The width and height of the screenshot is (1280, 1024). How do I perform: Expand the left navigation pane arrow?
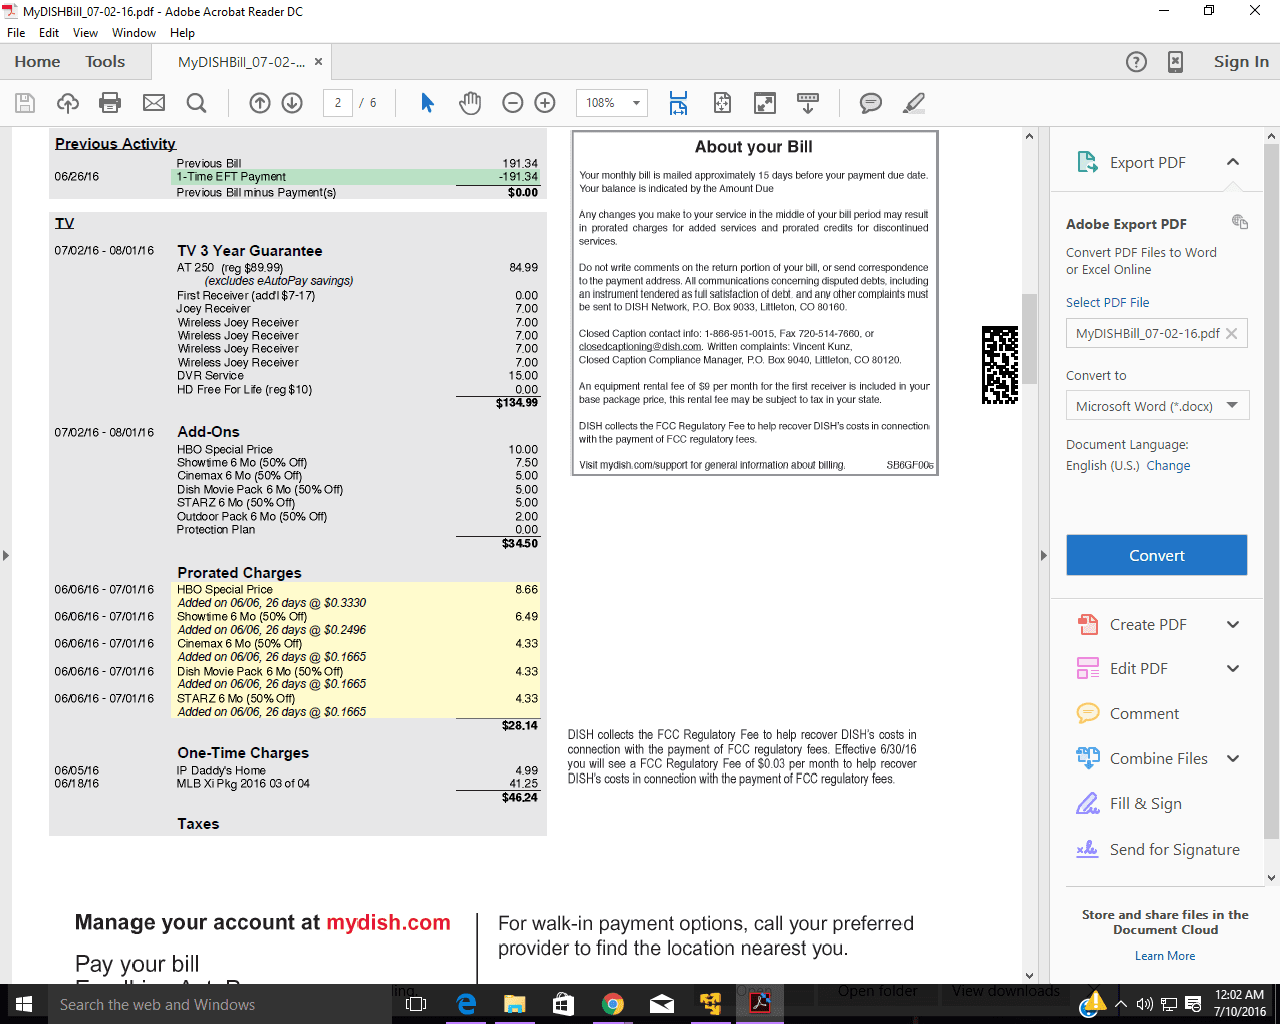[x=6, y=555]
